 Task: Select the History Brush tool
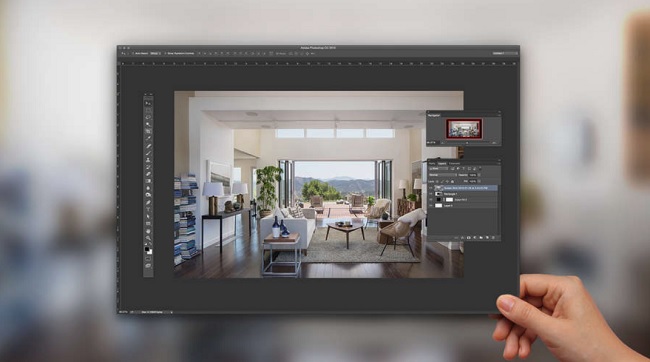tap(148, 167)
